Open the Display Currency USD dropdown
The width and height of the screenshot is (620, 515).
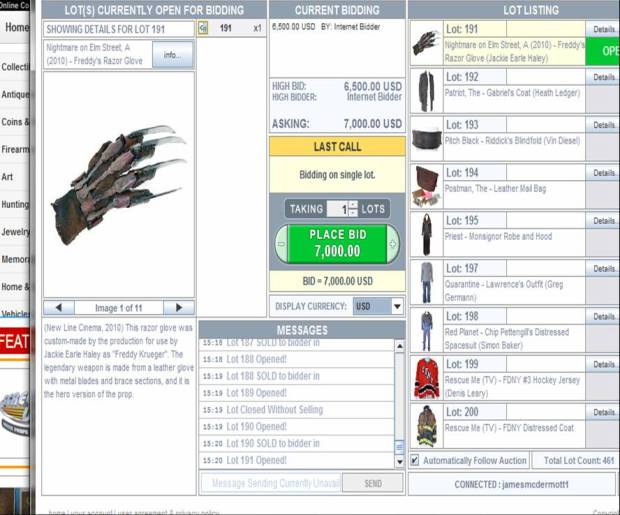pyautogui.click(x=397, y=306)
